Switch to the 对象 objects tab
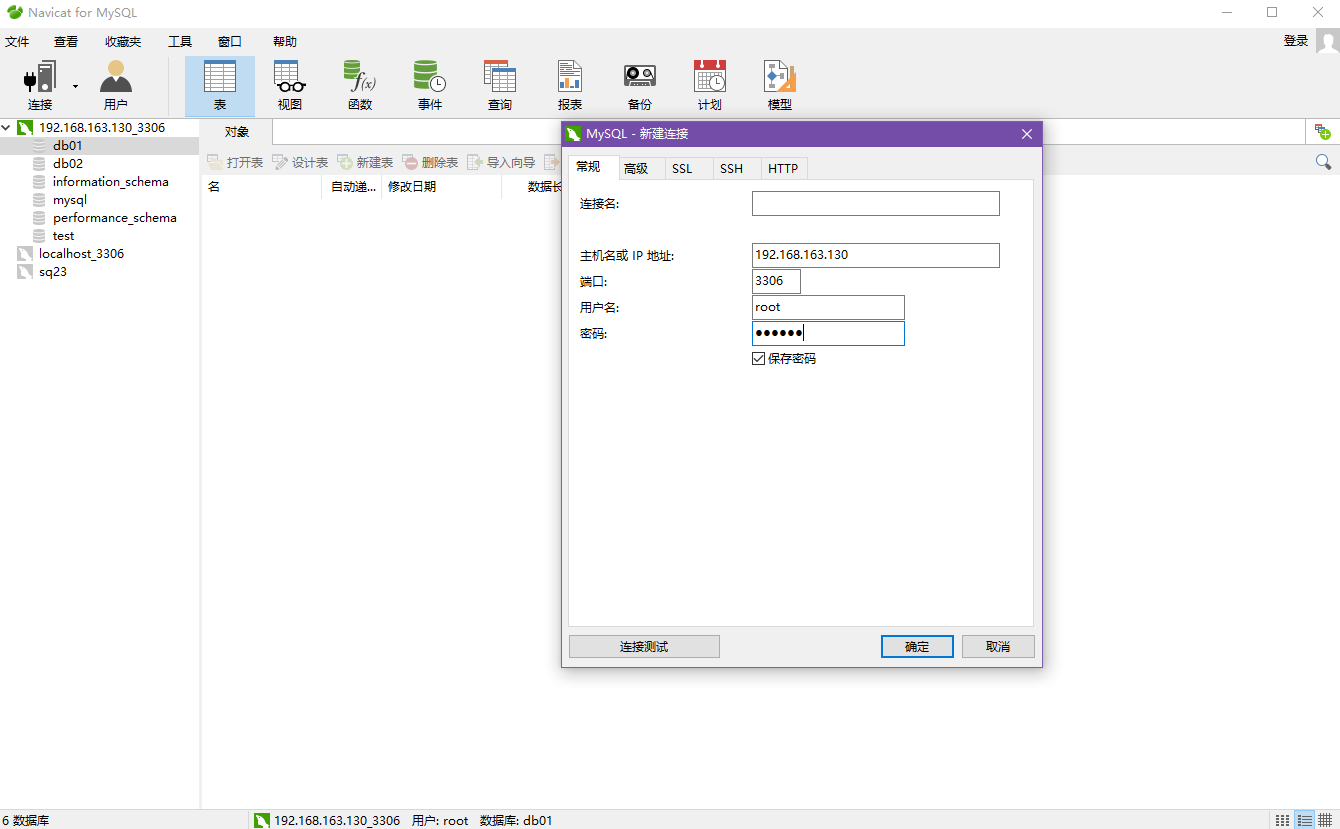The image size is (1340, 829). [x=237, y=132]
